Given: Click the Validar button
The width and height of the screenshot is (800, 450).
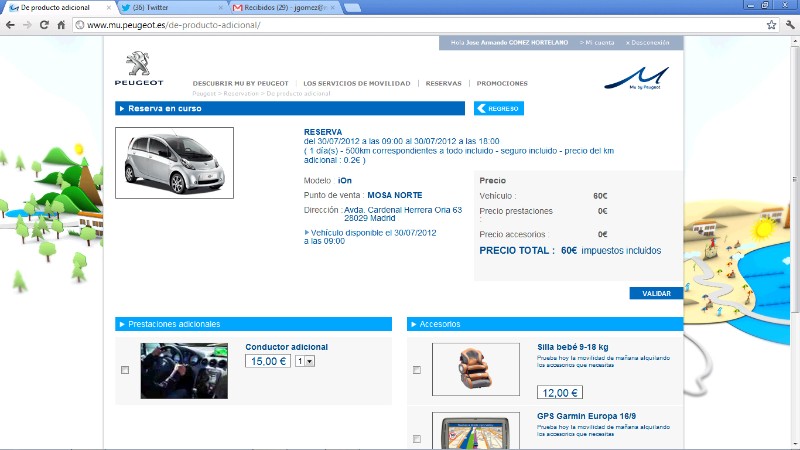Looking at the screenshot, I should (656, 293).
